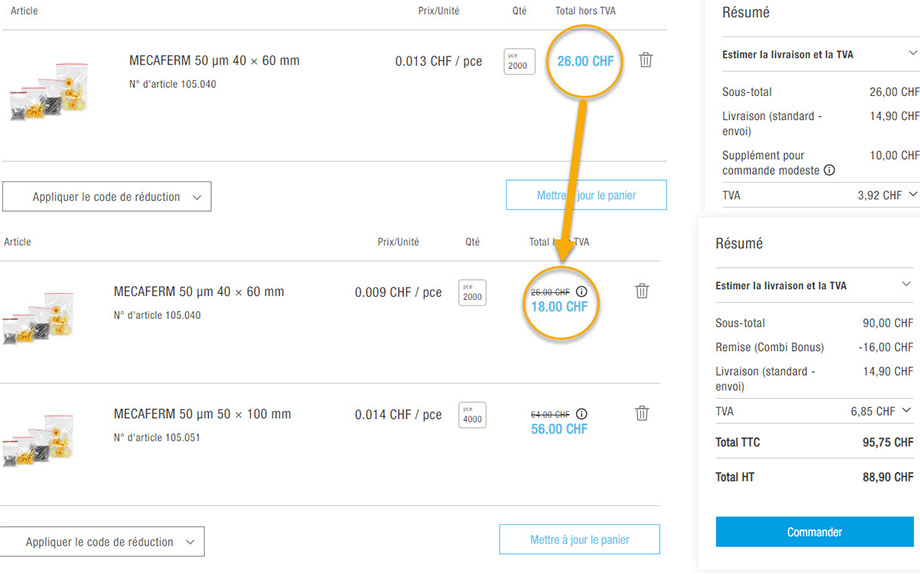Expand shipping estimate above Sous-total 26,00 CHF

(912, 54)
